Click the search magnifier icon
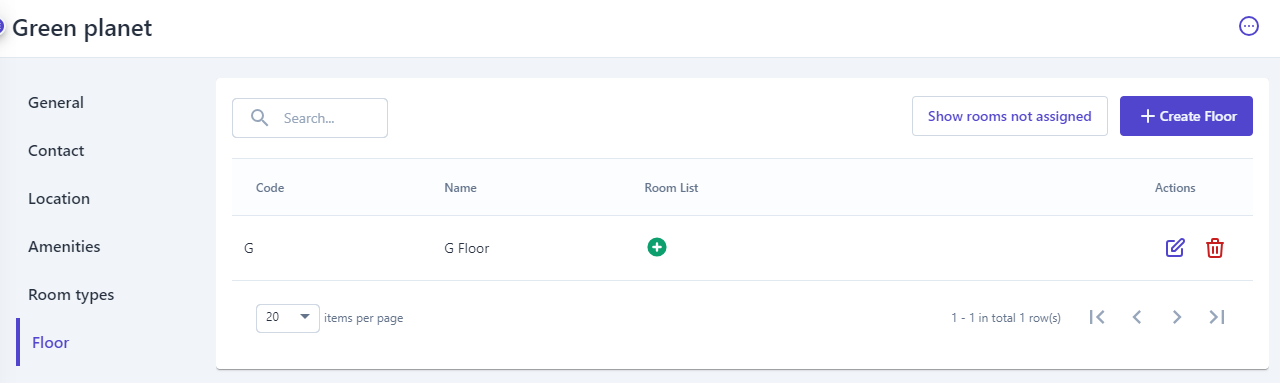1280x383 pixels. pyautogui.click(x=259, y=118)
